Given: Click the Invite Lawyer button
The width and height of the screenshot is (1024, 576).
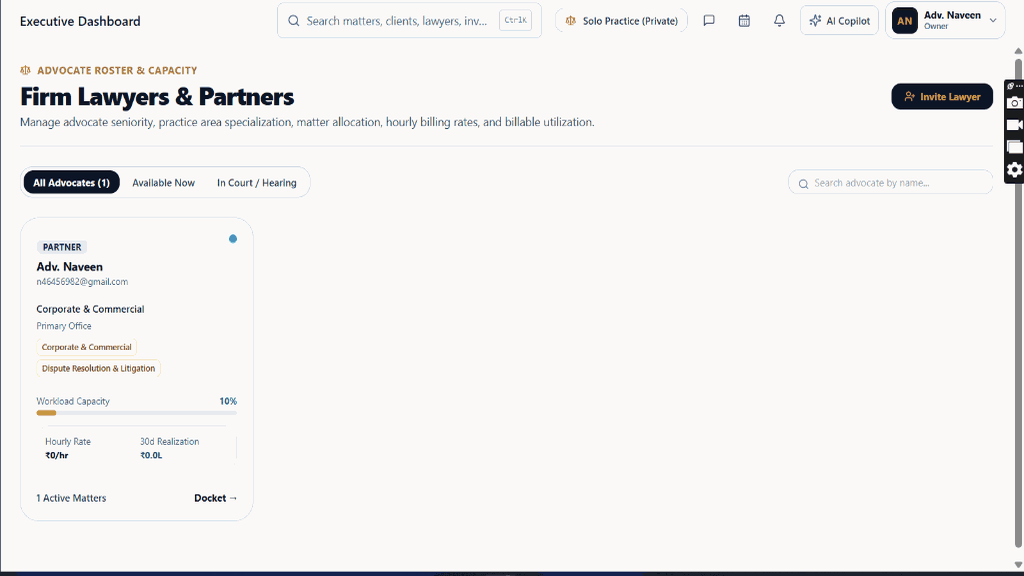Looking at the screenshot, I should (942, 97).
